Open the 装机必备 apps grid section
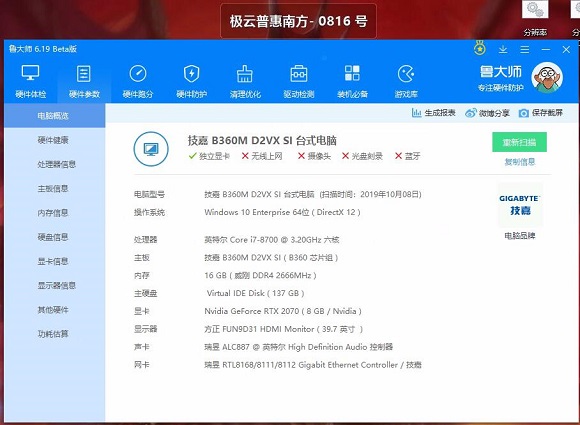This screenshot has width=580, height=425. coord(352,82)
